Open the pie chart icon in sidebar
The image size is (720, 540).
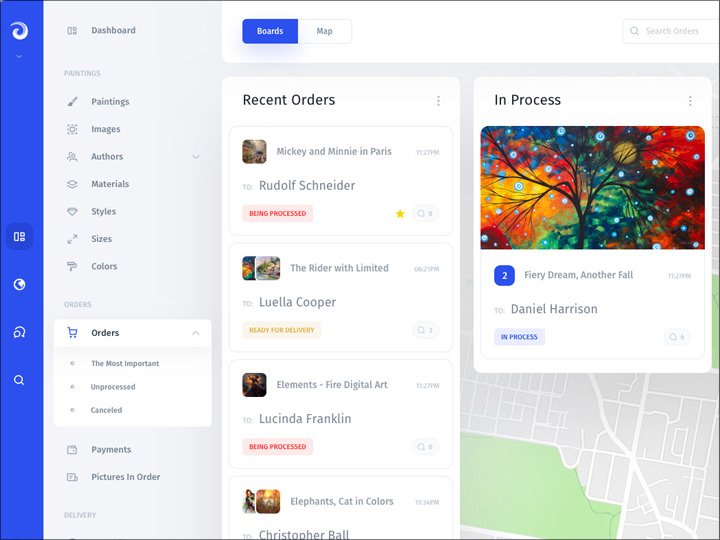(x=19, y=285)
